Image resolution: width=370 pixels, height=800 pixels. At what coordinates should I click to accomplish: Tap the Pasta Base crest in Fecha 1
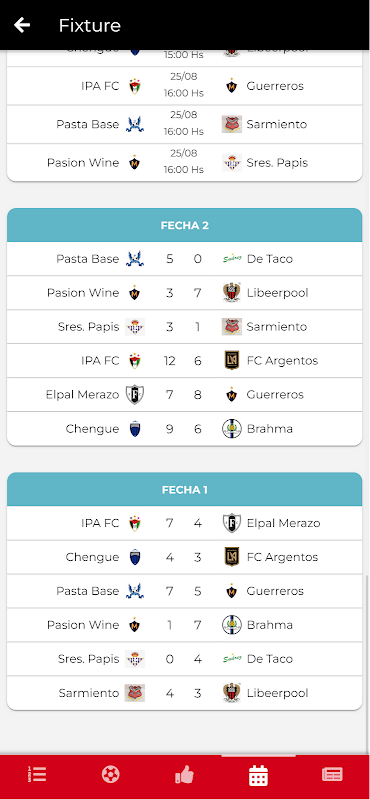135,591
